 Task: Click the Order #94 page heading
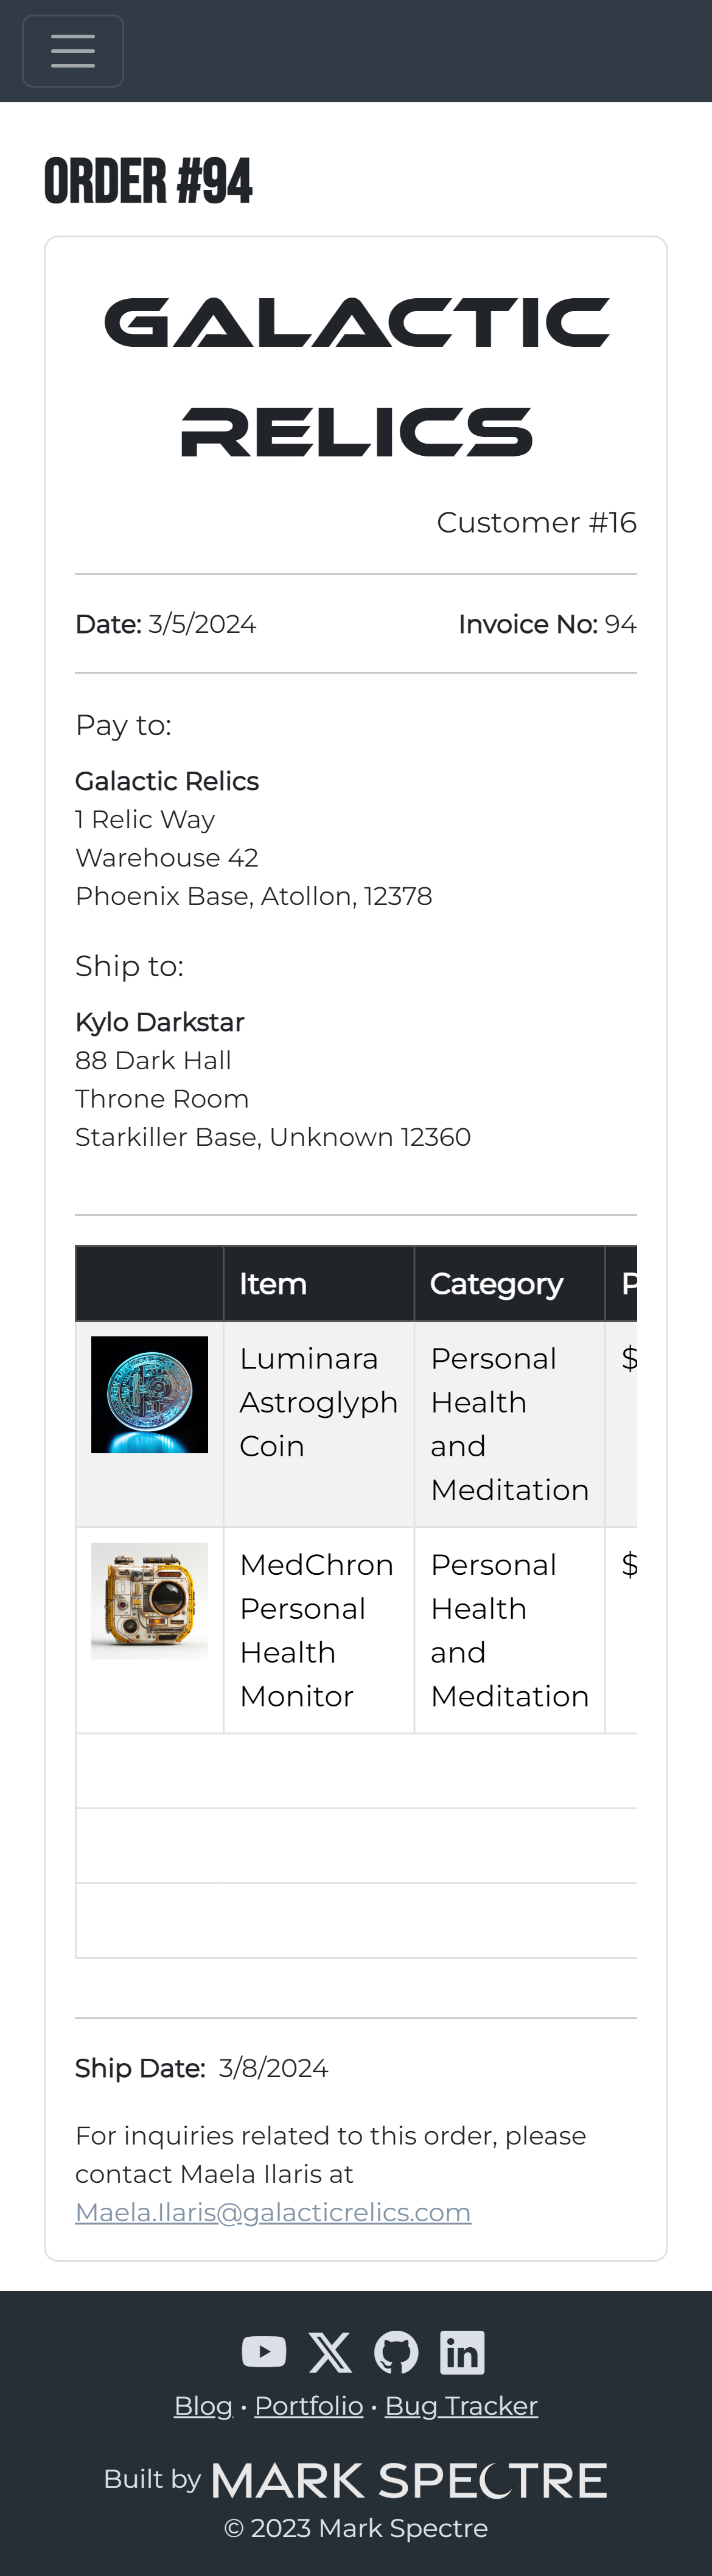(149, 182)
